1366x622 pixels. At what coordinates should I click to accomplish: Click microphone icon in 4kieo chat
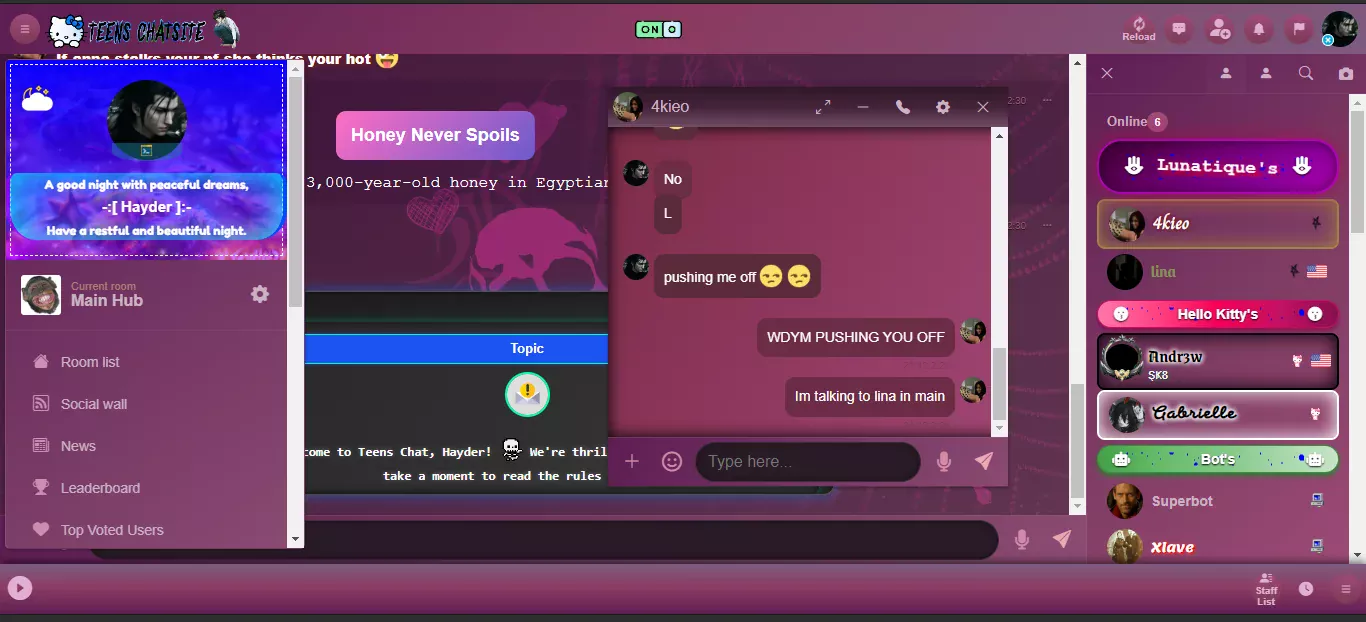pyautogui.click(x=944, y=461)
